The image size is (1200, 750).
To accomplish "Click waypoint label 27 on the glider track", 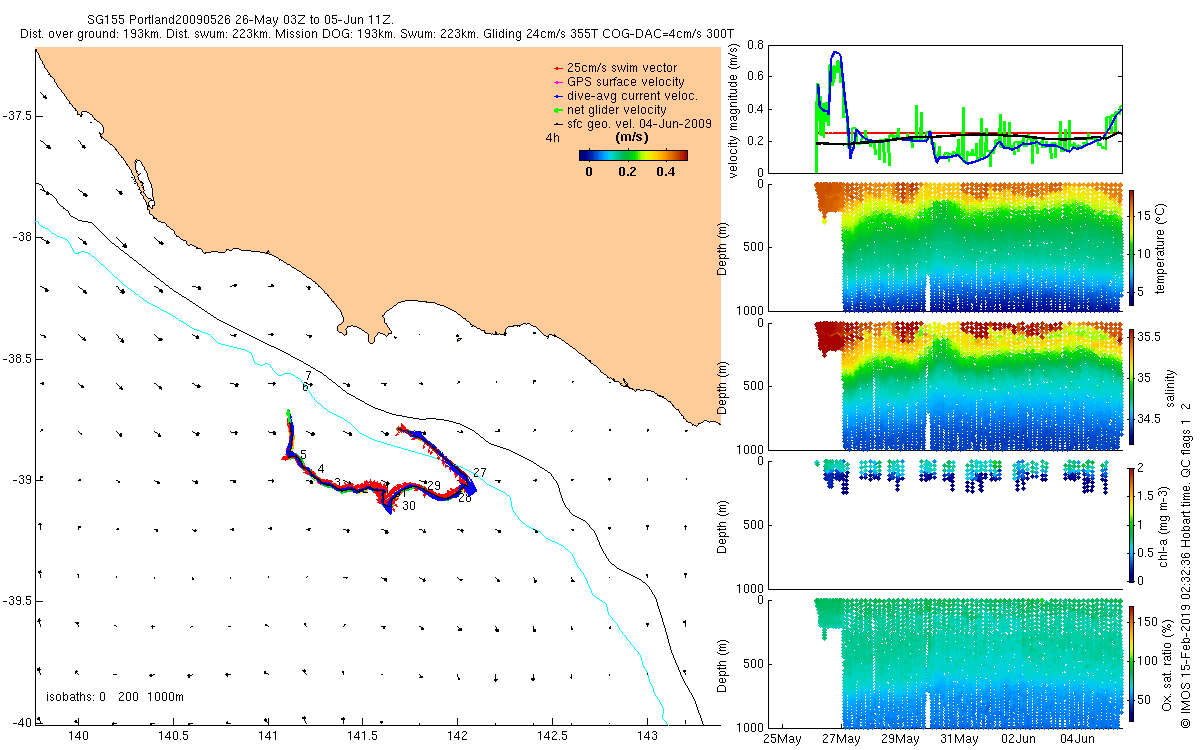I will [x=480, y=472].
